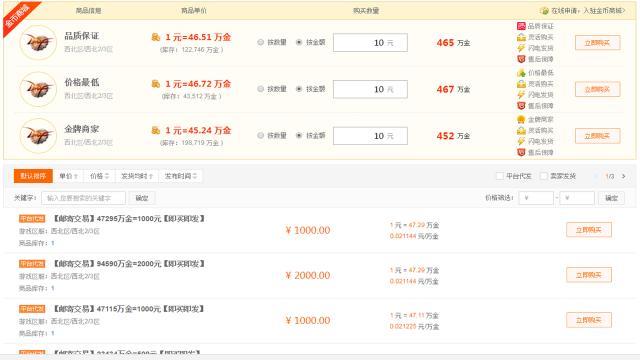Viewport: 640px width, 360px height.
Task: Sort listings by 发货时间
Action: pos(137,176)
